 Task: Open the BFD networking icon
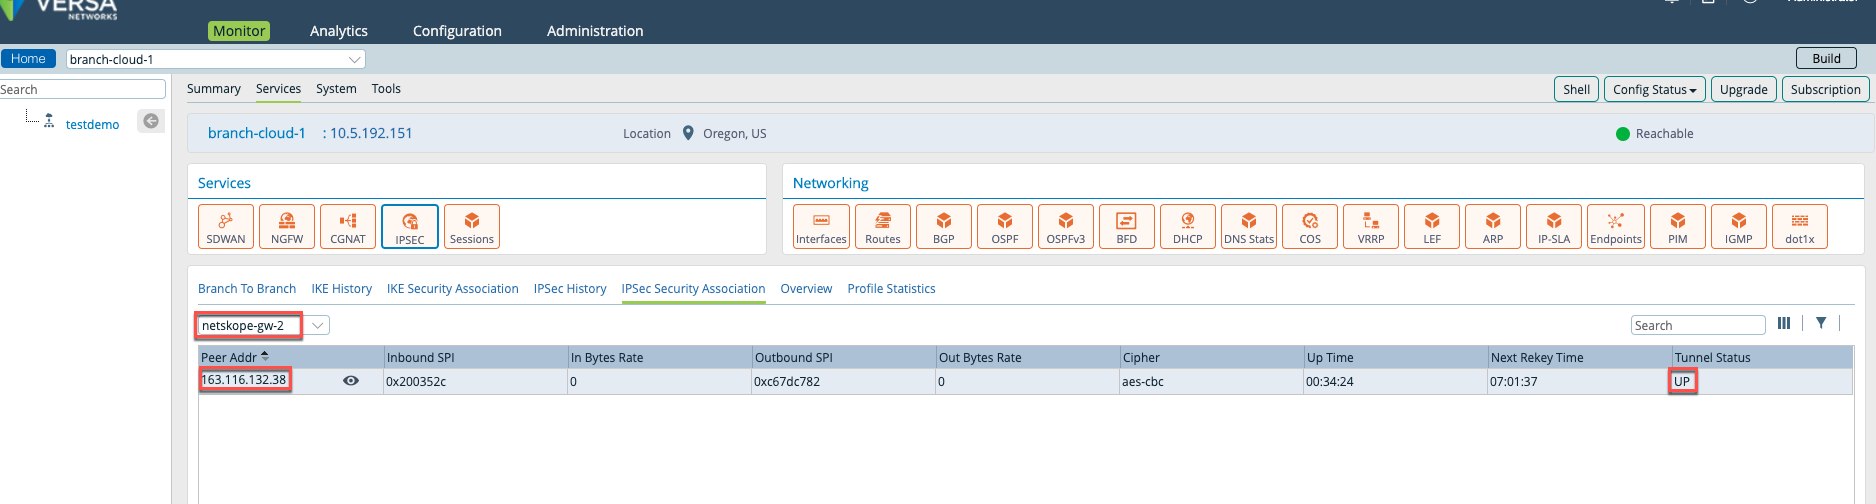tap(1127, 227)
